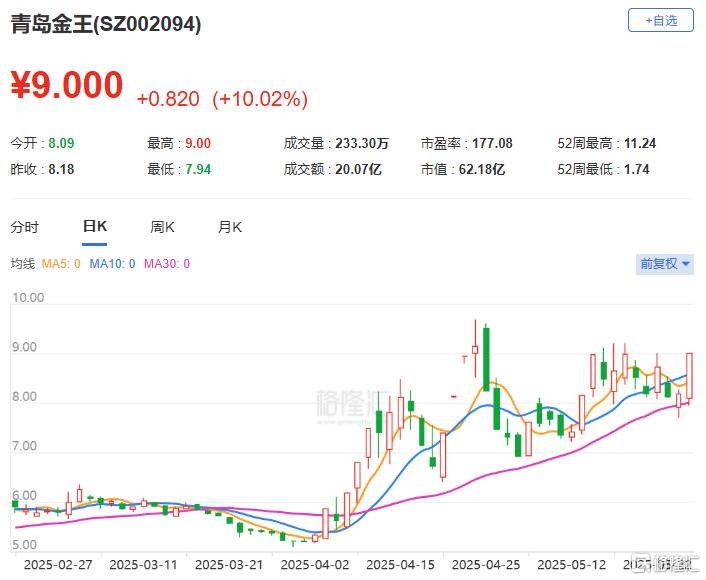Open the 周K weekly chart tab
Screen dimensions: 706x580
[x=162, y=227]
